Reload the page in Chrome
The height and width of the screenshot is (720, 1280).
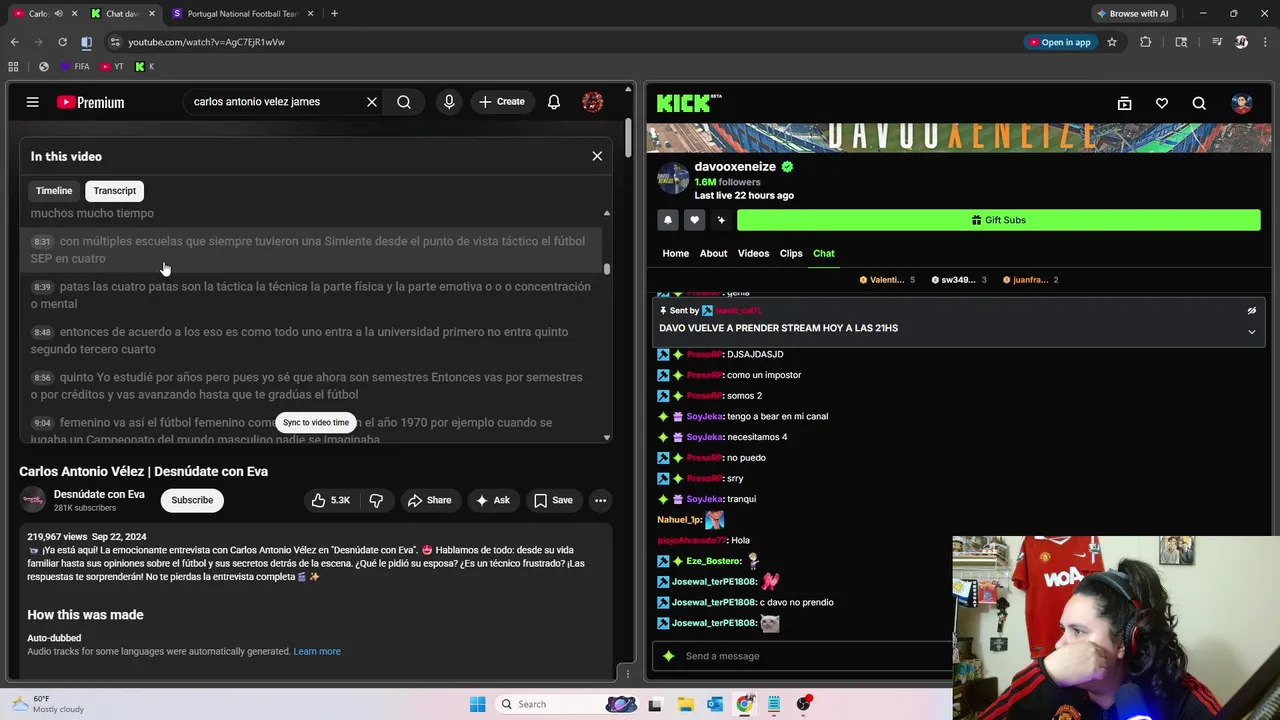click(x=62, y=42)
